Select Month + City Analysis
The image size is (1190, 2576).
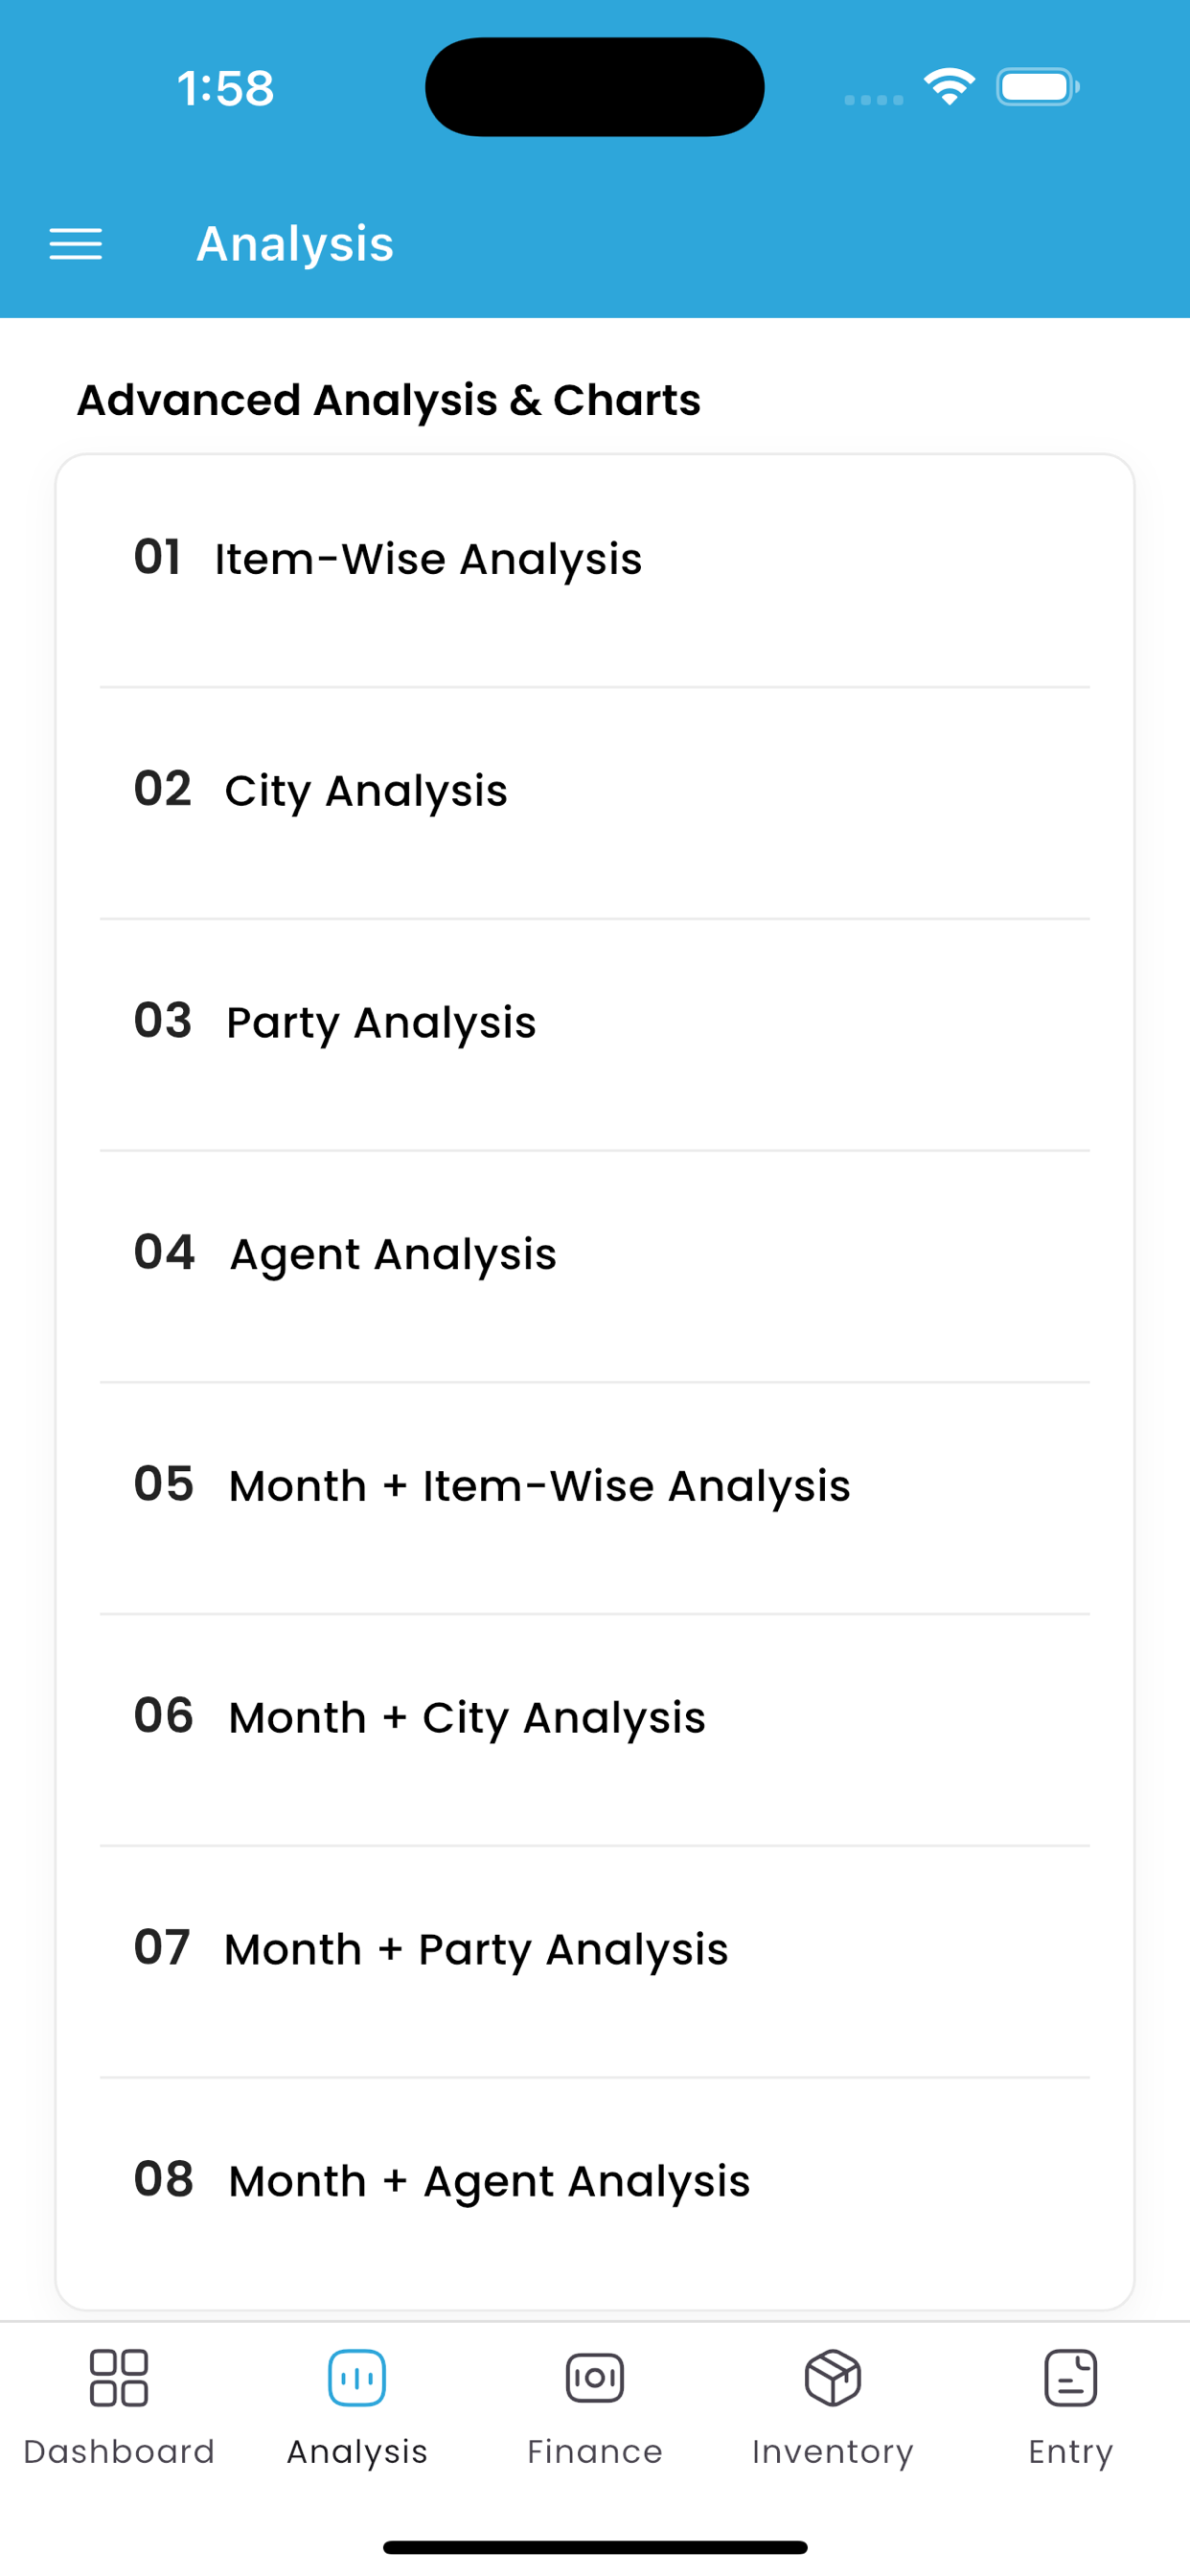[595, 1731]
